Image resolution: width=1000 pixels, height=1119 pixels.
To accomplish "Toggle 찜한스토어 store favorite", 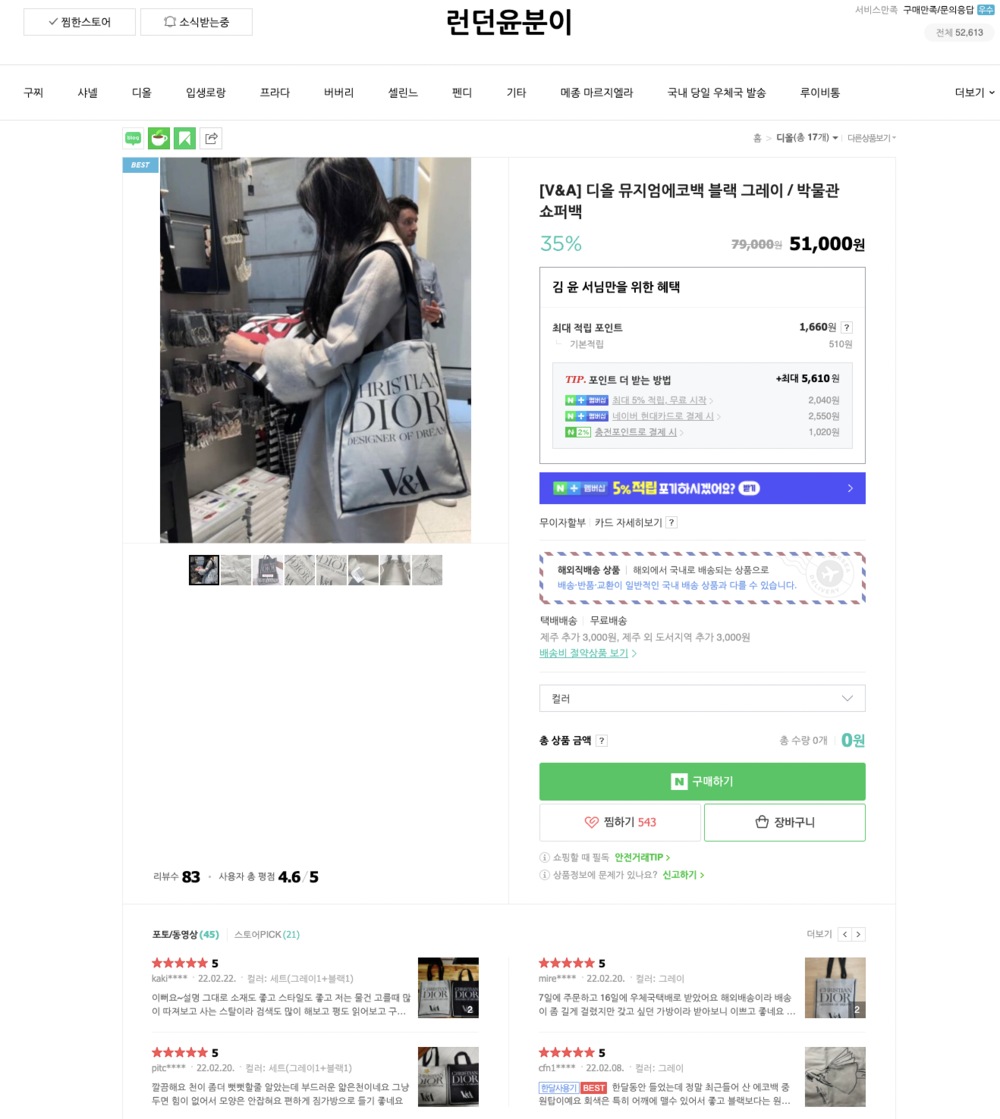I will pyautogui.click(x=80, y=22).
